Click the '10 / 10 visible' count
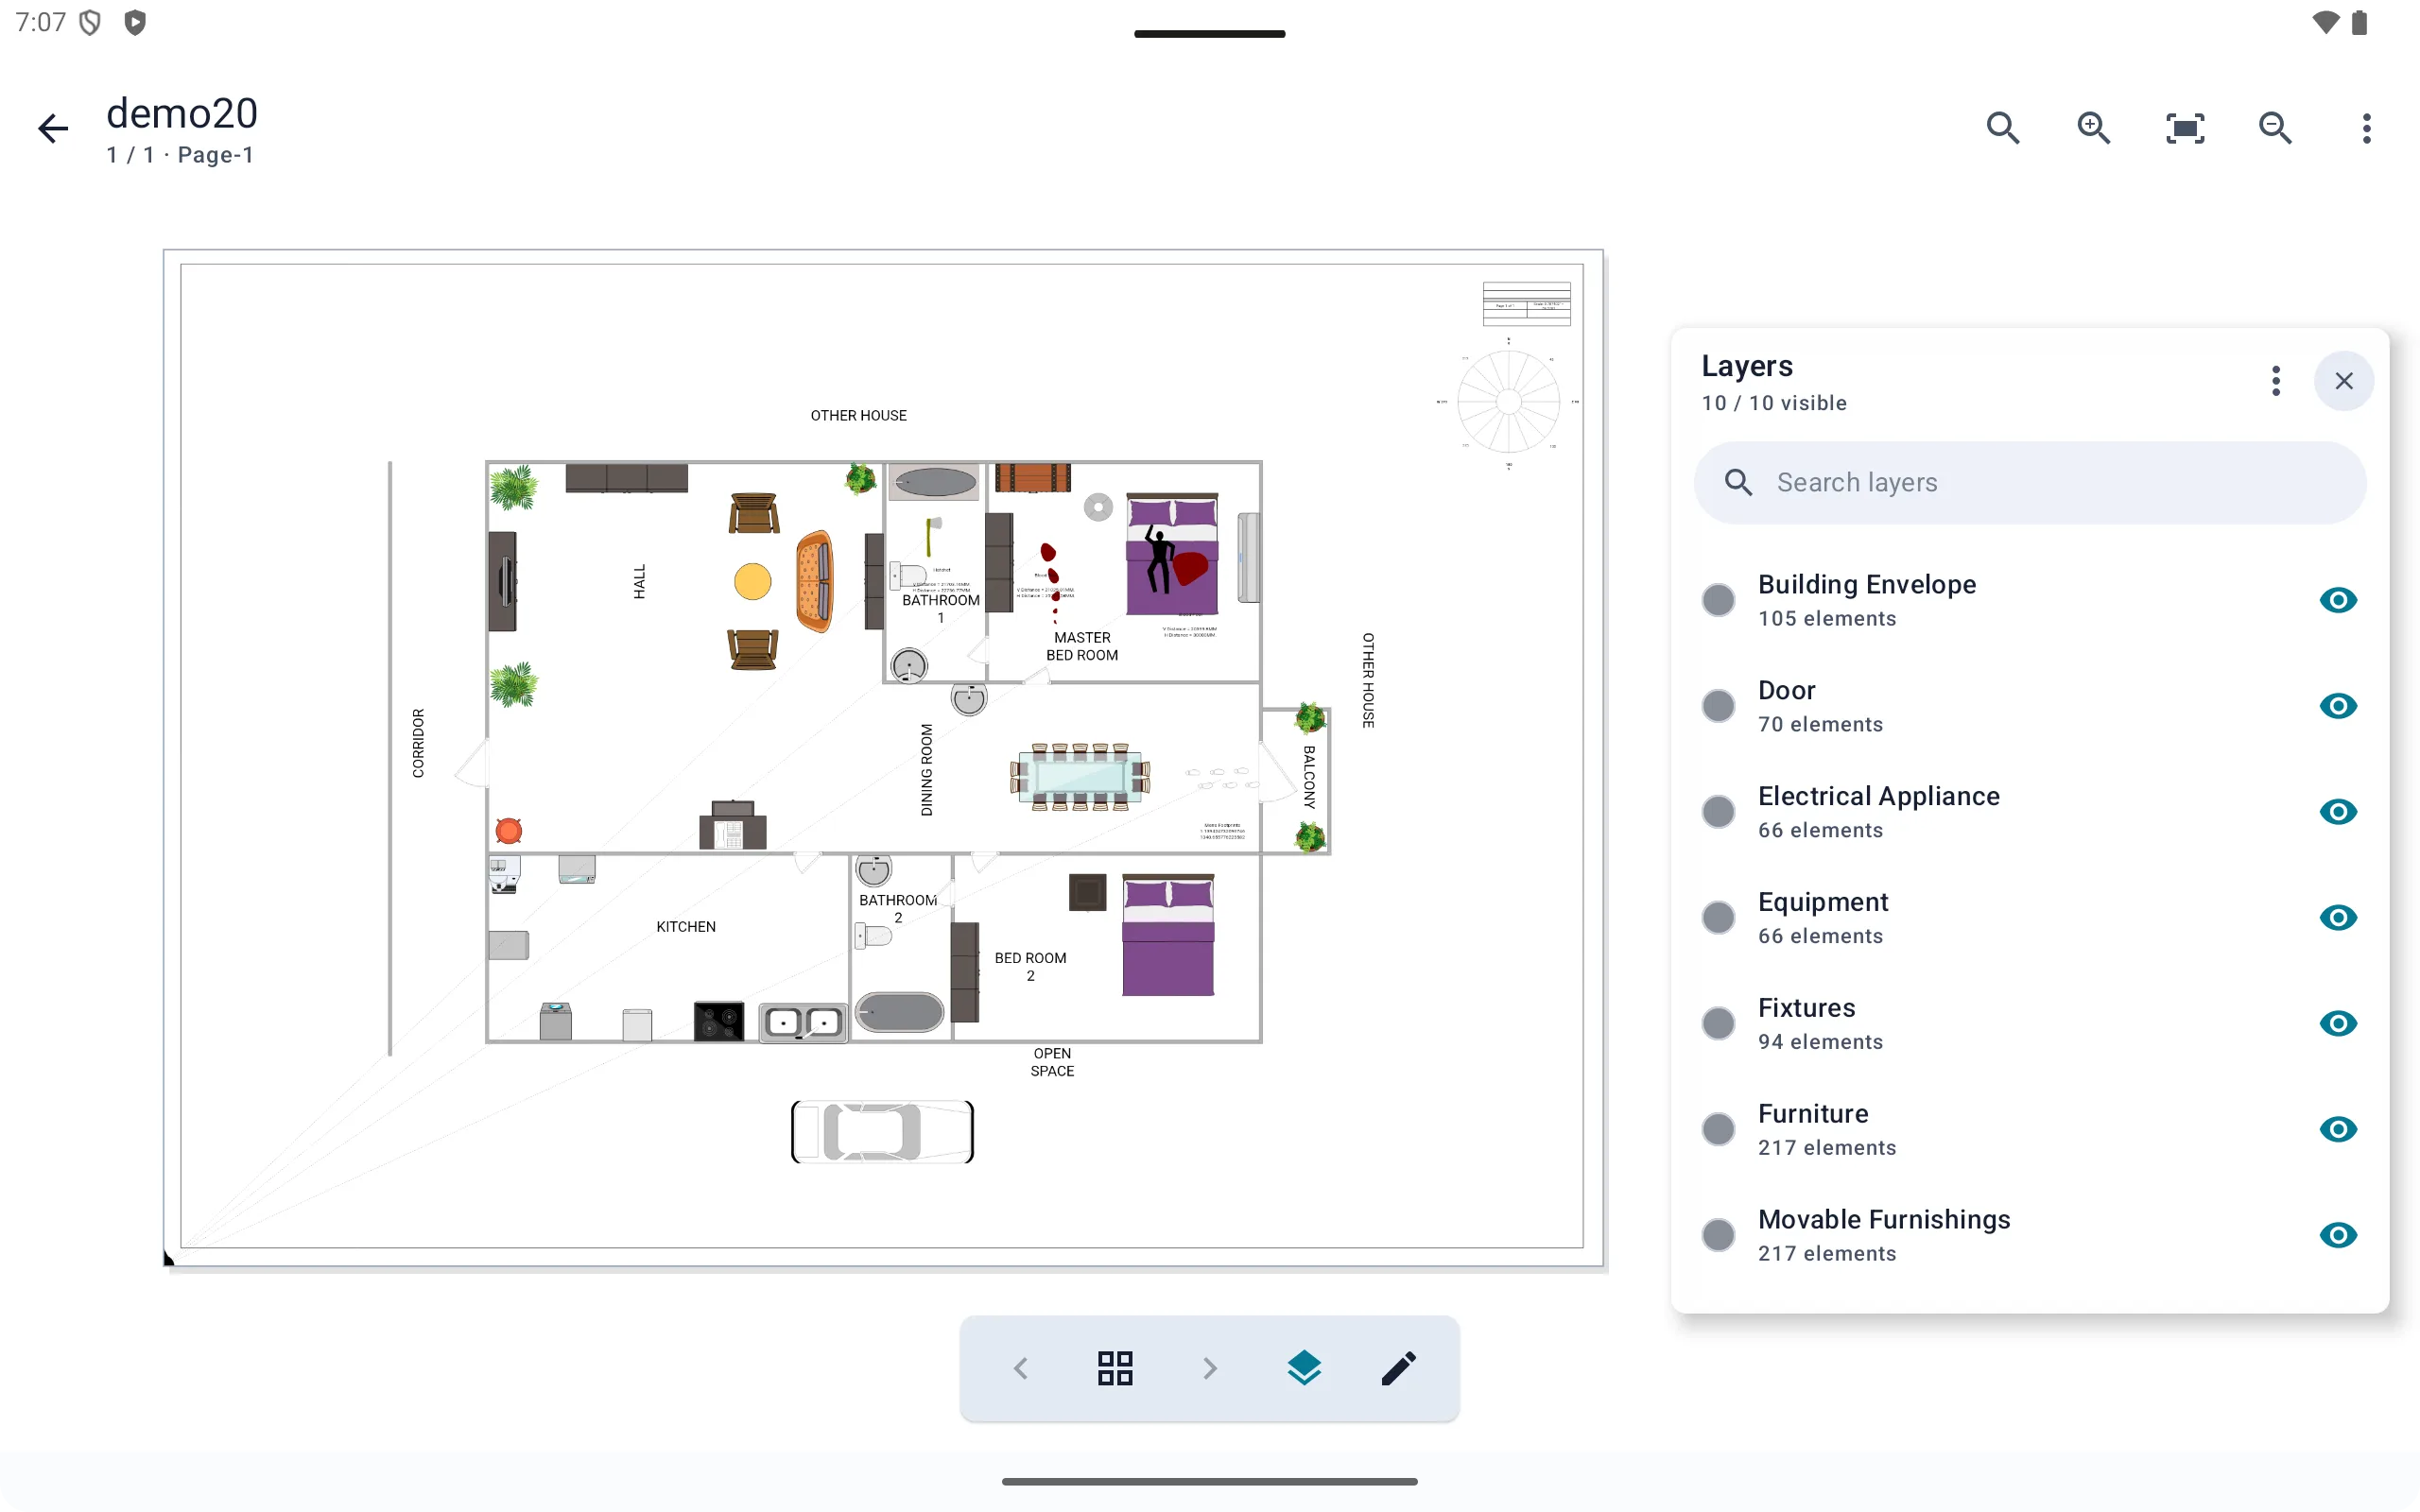2420x1512 pixels. click(x=1774, y=403)
